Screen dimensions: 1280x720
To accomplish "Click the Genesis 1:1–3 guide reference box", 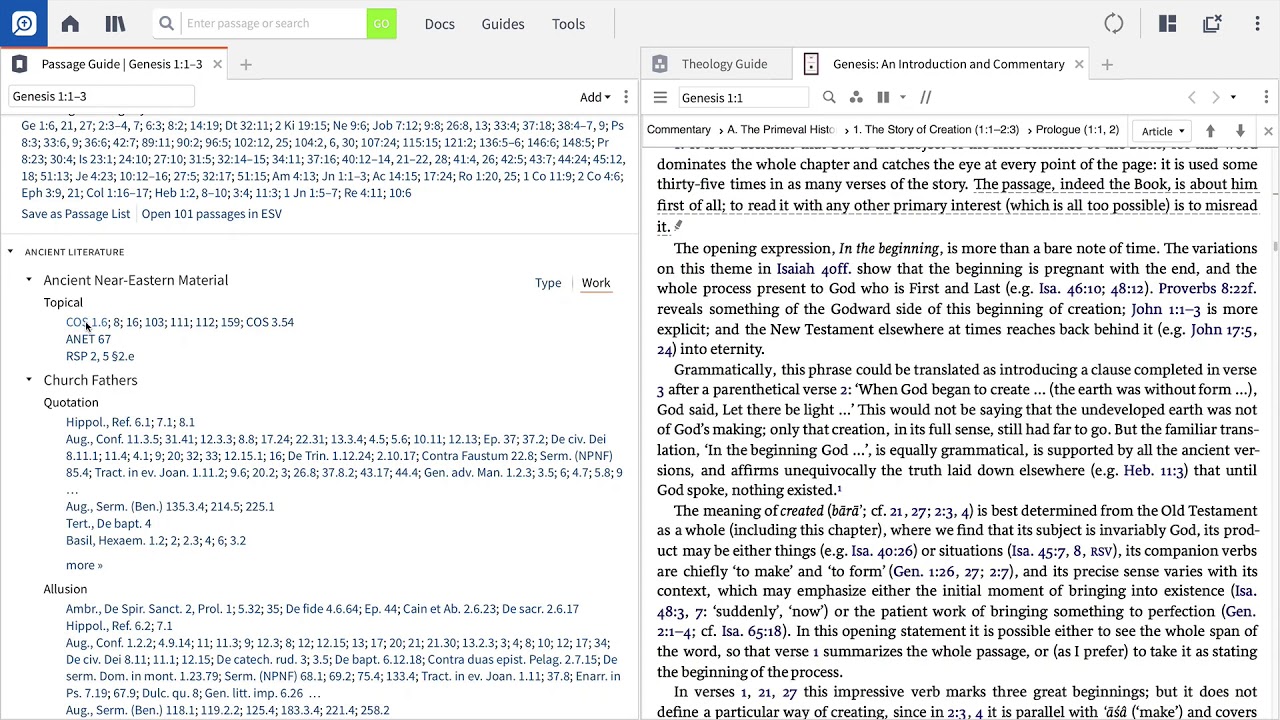I will click(101, 96).
